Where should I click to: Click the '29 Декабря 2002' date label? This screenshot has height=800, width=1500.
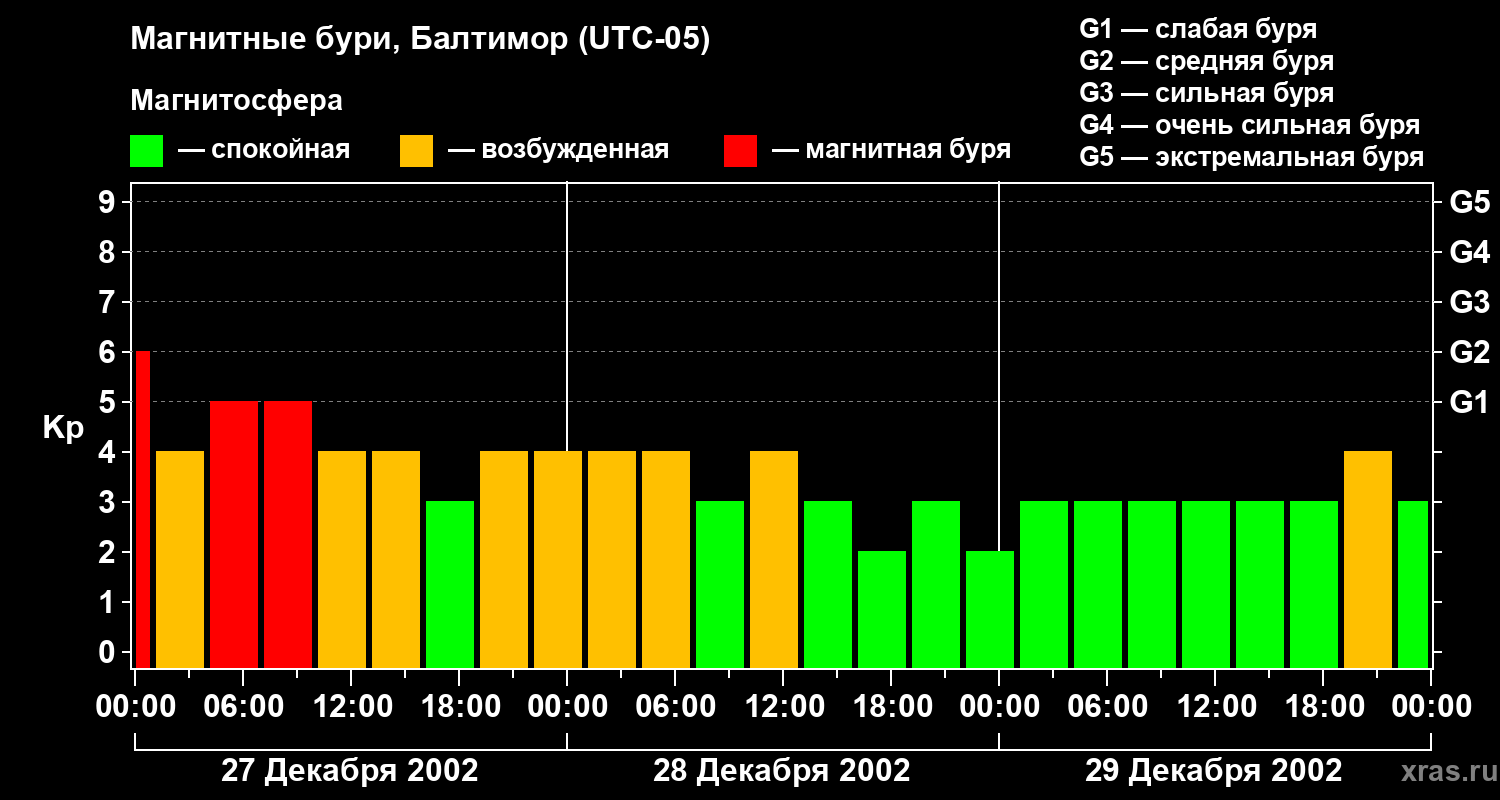click(1213, 771)
